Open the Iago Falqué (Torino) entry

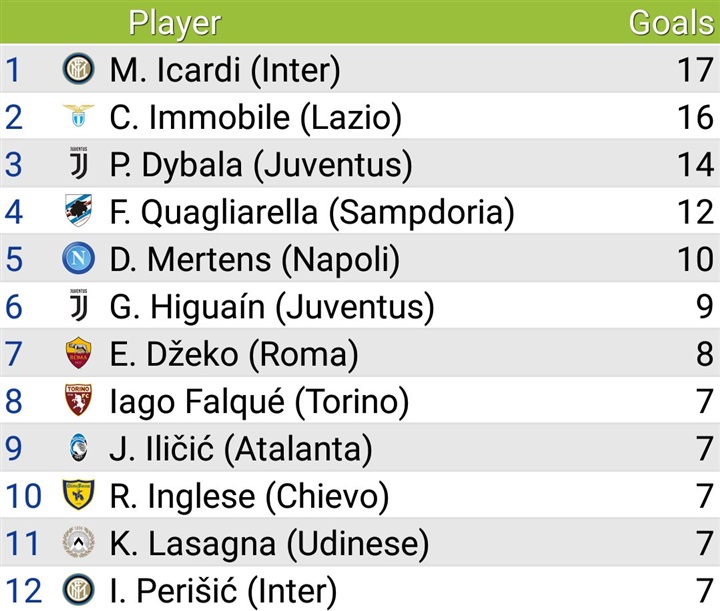click(x=259, y=402)
